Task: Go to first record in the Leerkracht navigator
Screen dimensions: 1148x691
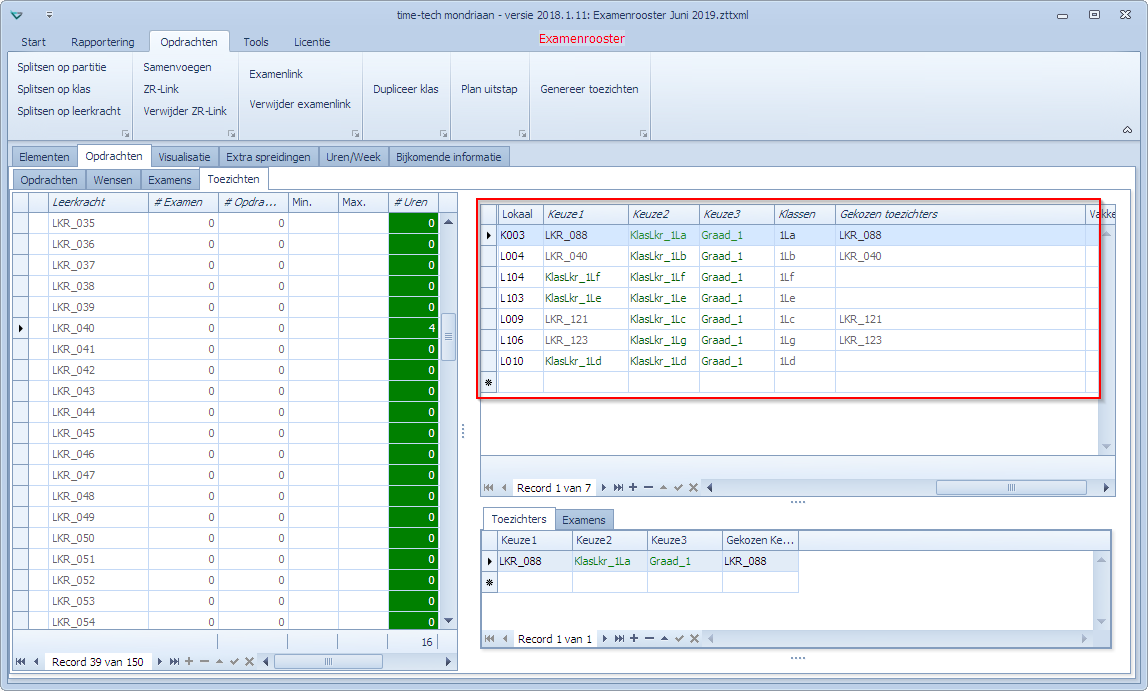Action: [20, 662]
